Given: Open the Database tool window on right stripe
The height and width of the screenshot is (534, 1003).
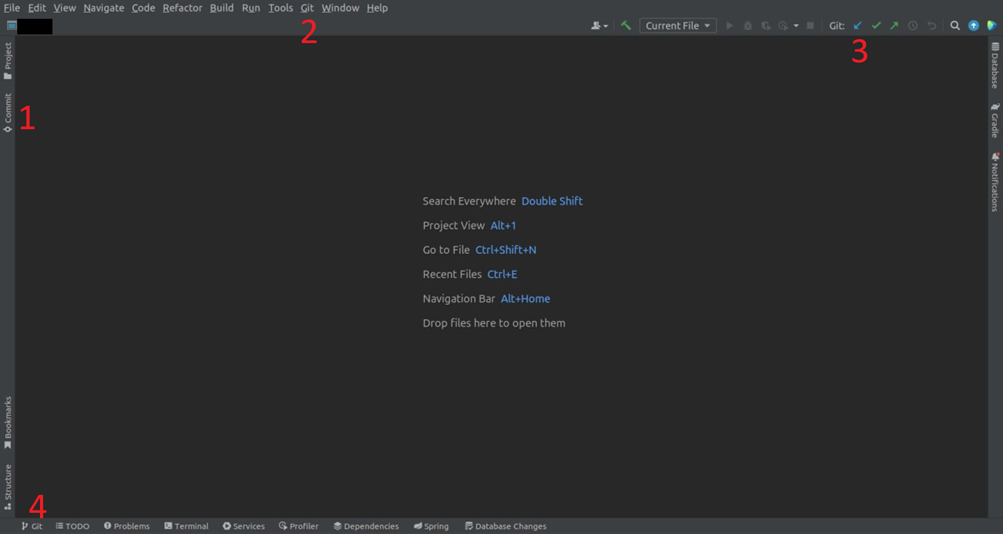Looking at the screenshot, I should (995, 65).
